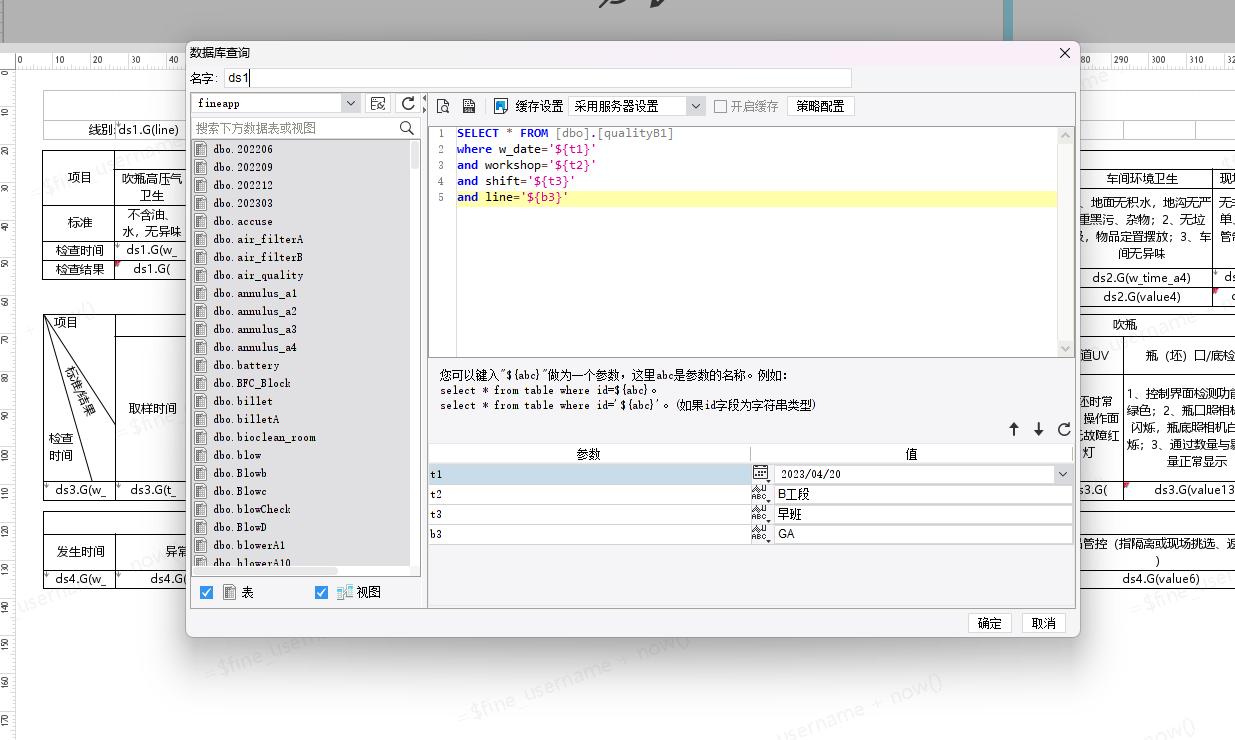Click the table search box
Screen dimensions: 1235x740
click(295, 128)
